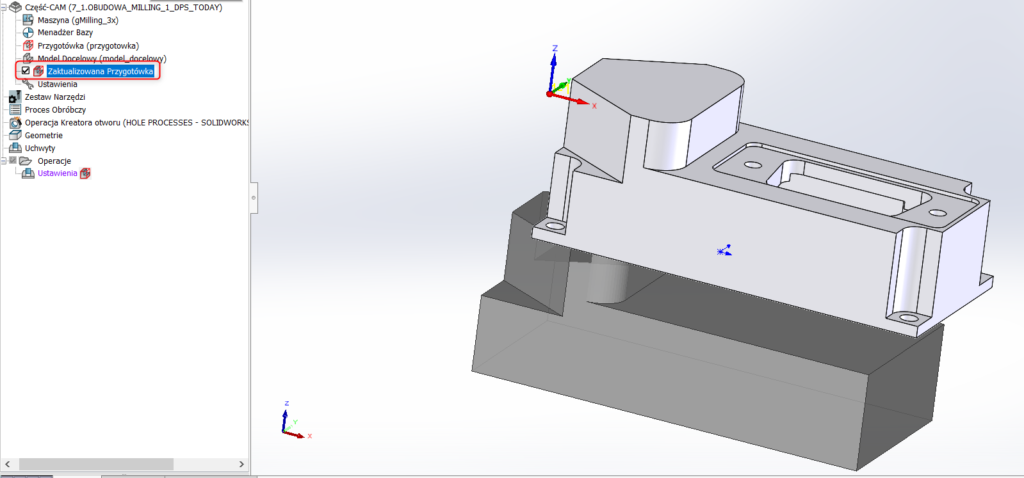The height and width of the screenshot is (478, 1024).
Task: Collapse the Część-CAM root tree node
Action: tap(3, 7)
